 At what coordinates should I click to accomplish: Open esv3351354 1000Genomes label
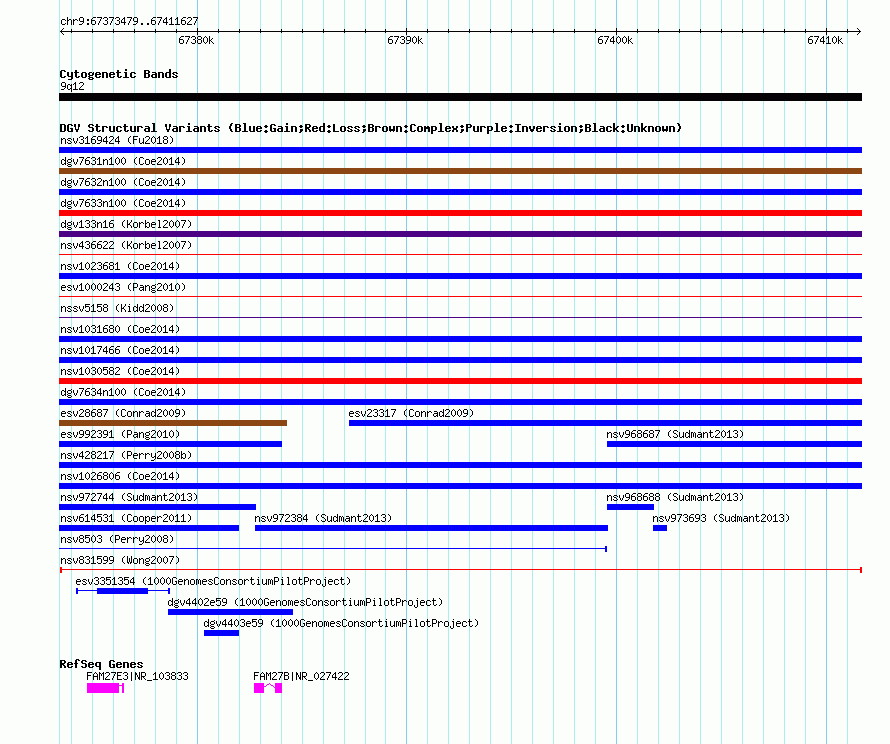click(213, 581)
